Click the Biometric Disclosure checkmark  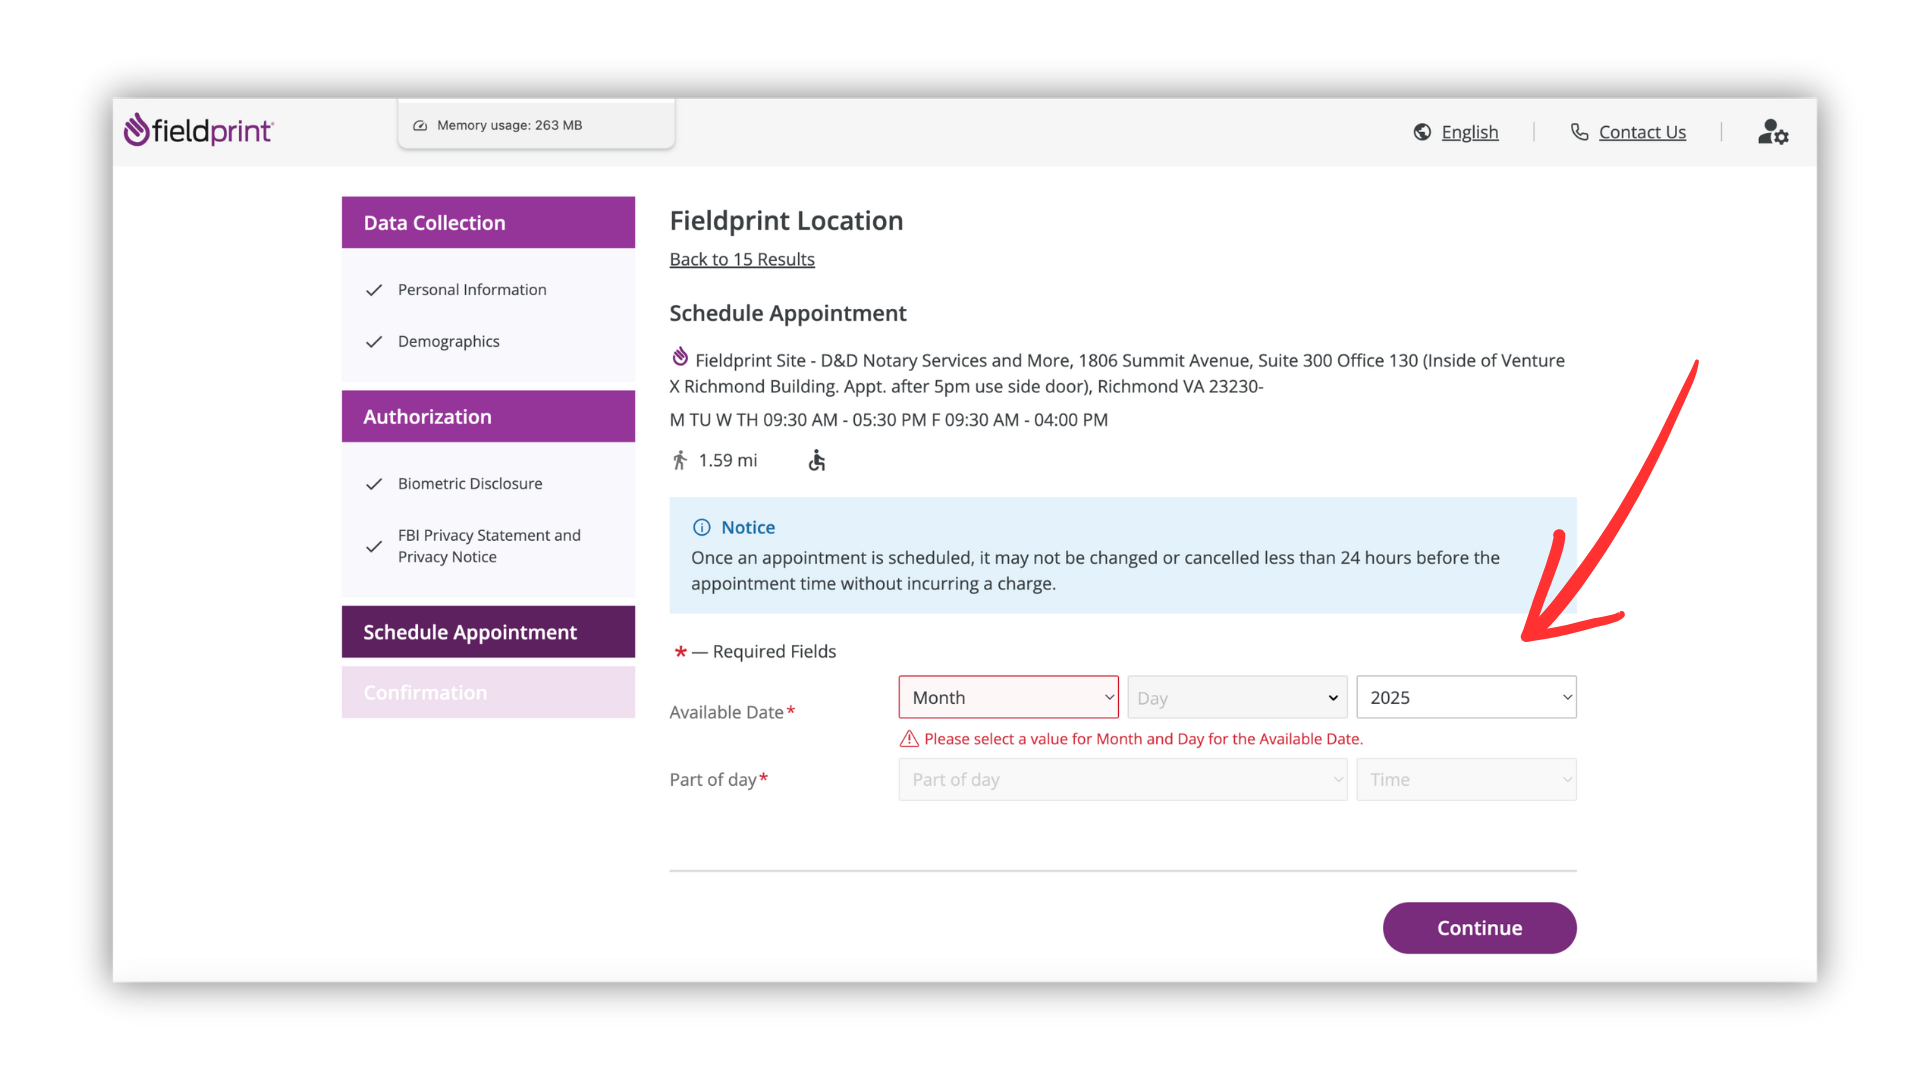[374, 484]
